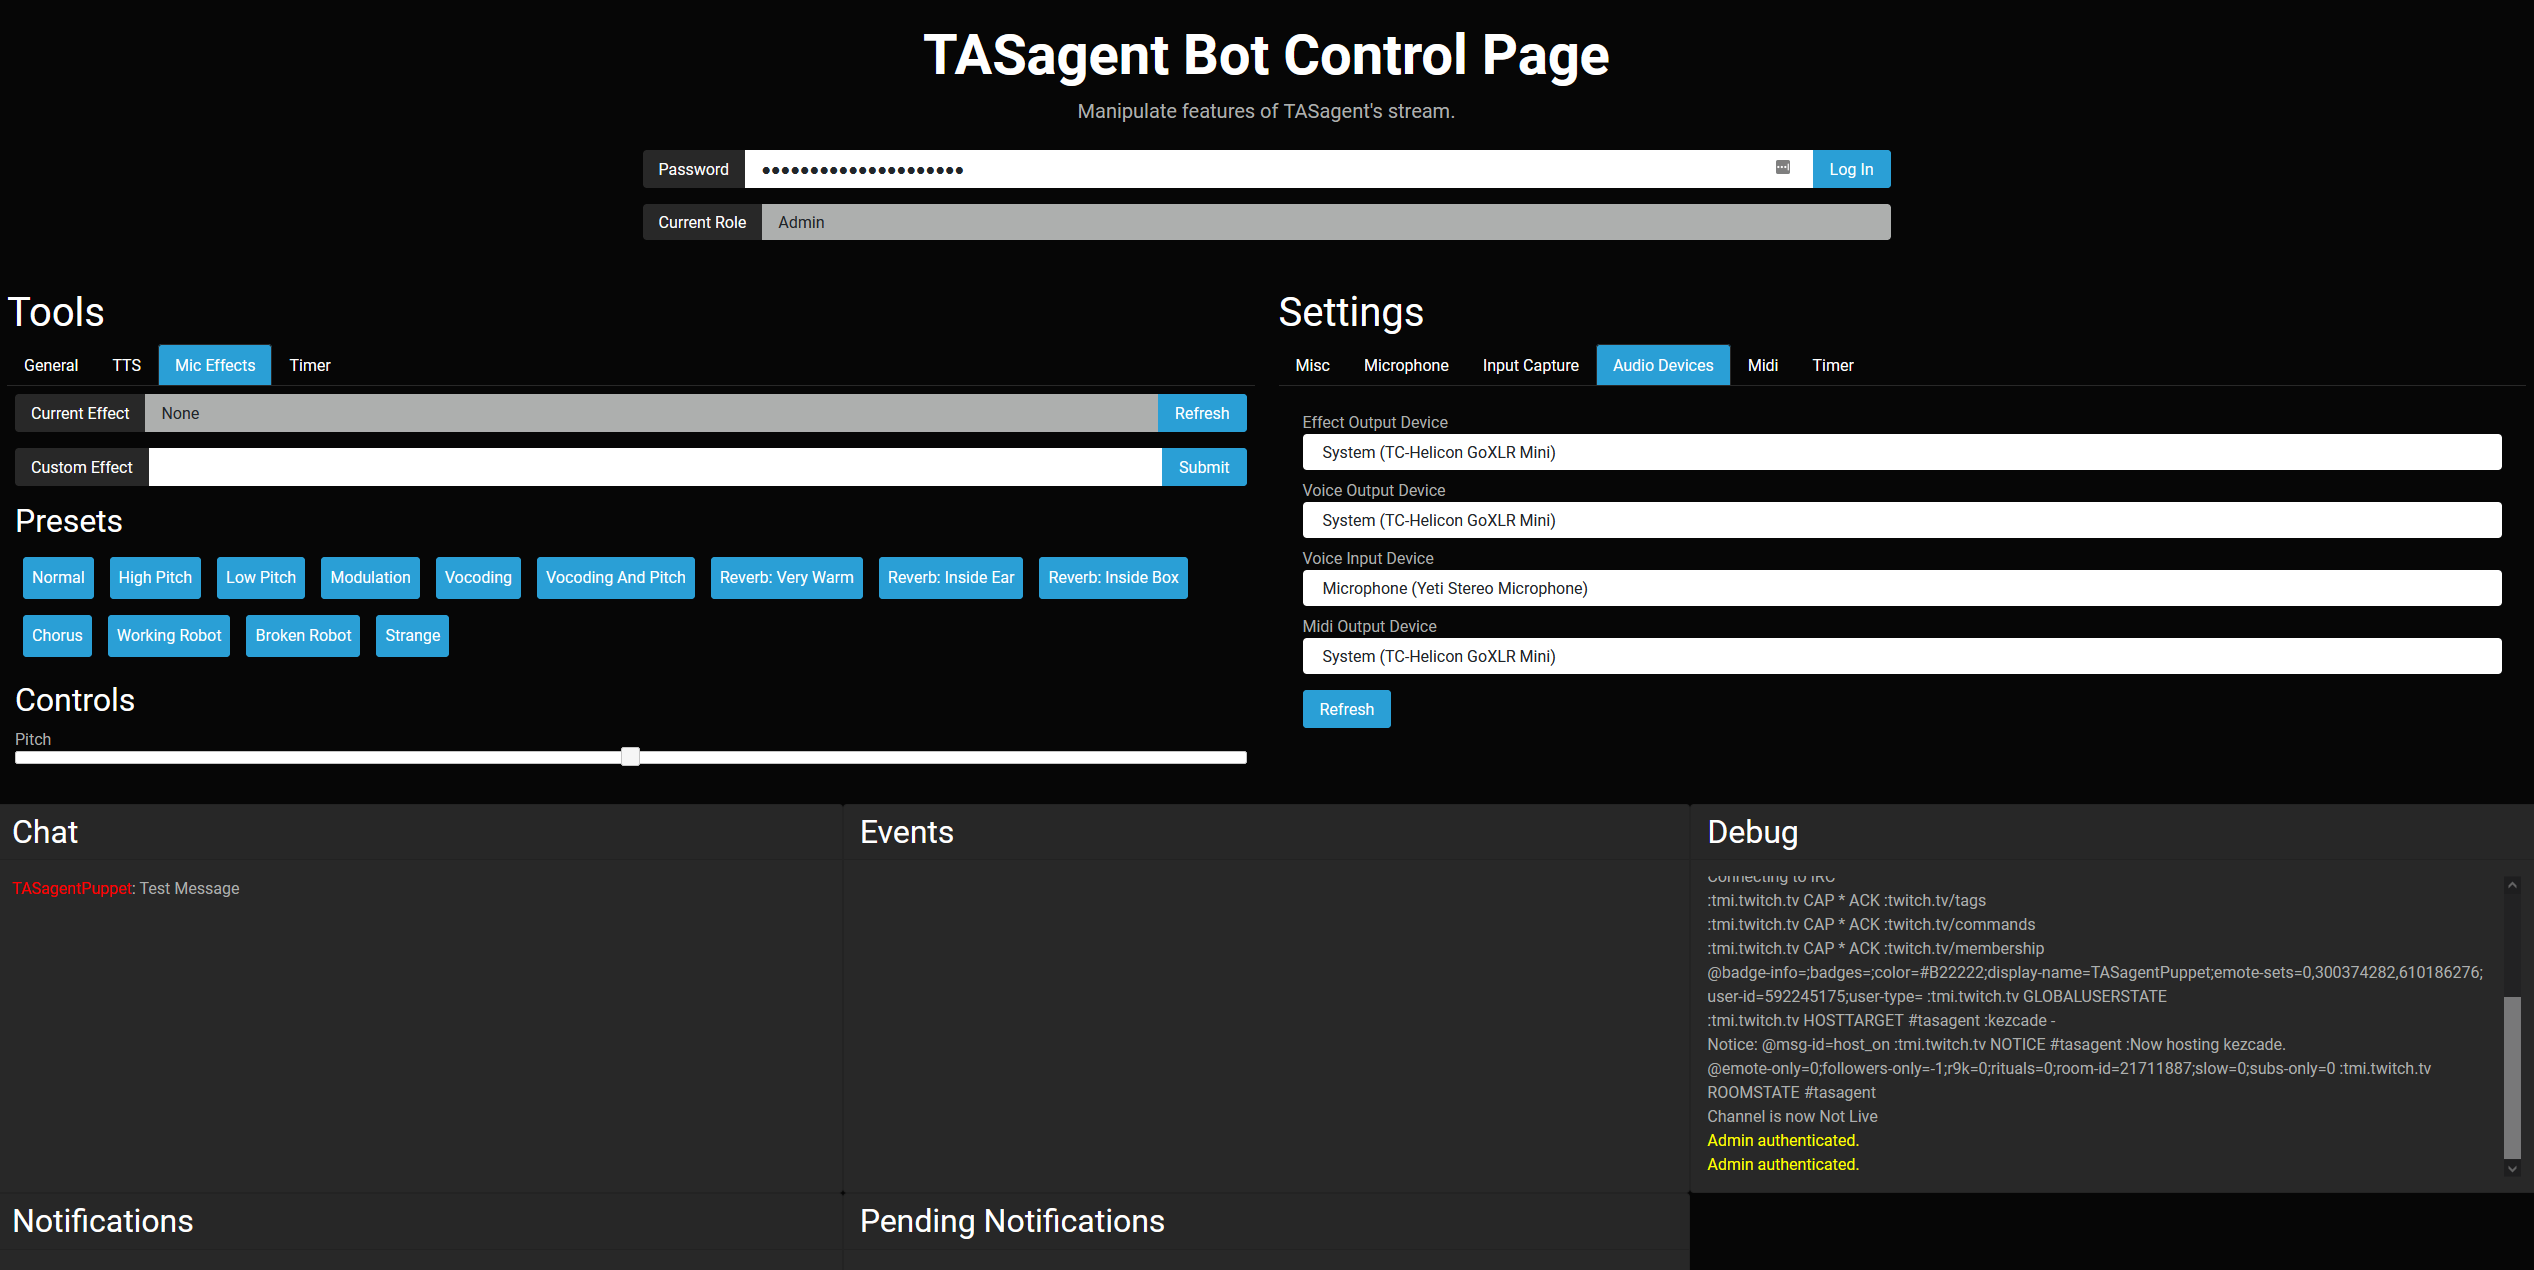Open the Effect Output Device dropdown
The height and width of the screenshot is (1270, 2534).
[x=1901, y=452]
